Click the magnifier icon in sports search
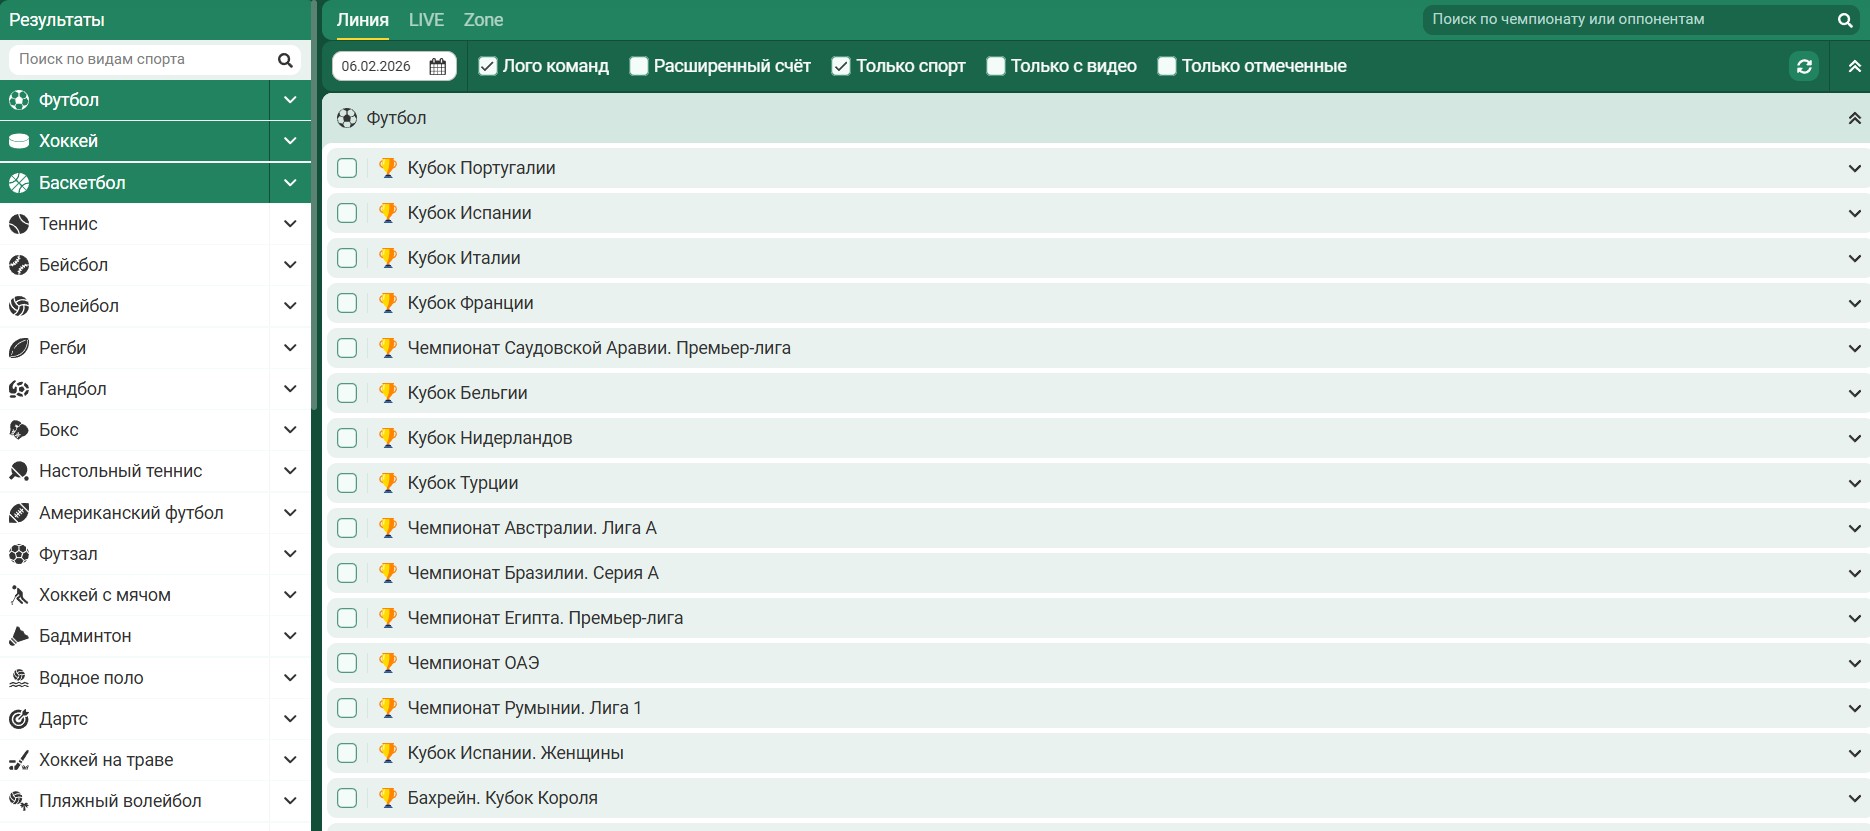 pyautogui.click(x=285, y=60)
